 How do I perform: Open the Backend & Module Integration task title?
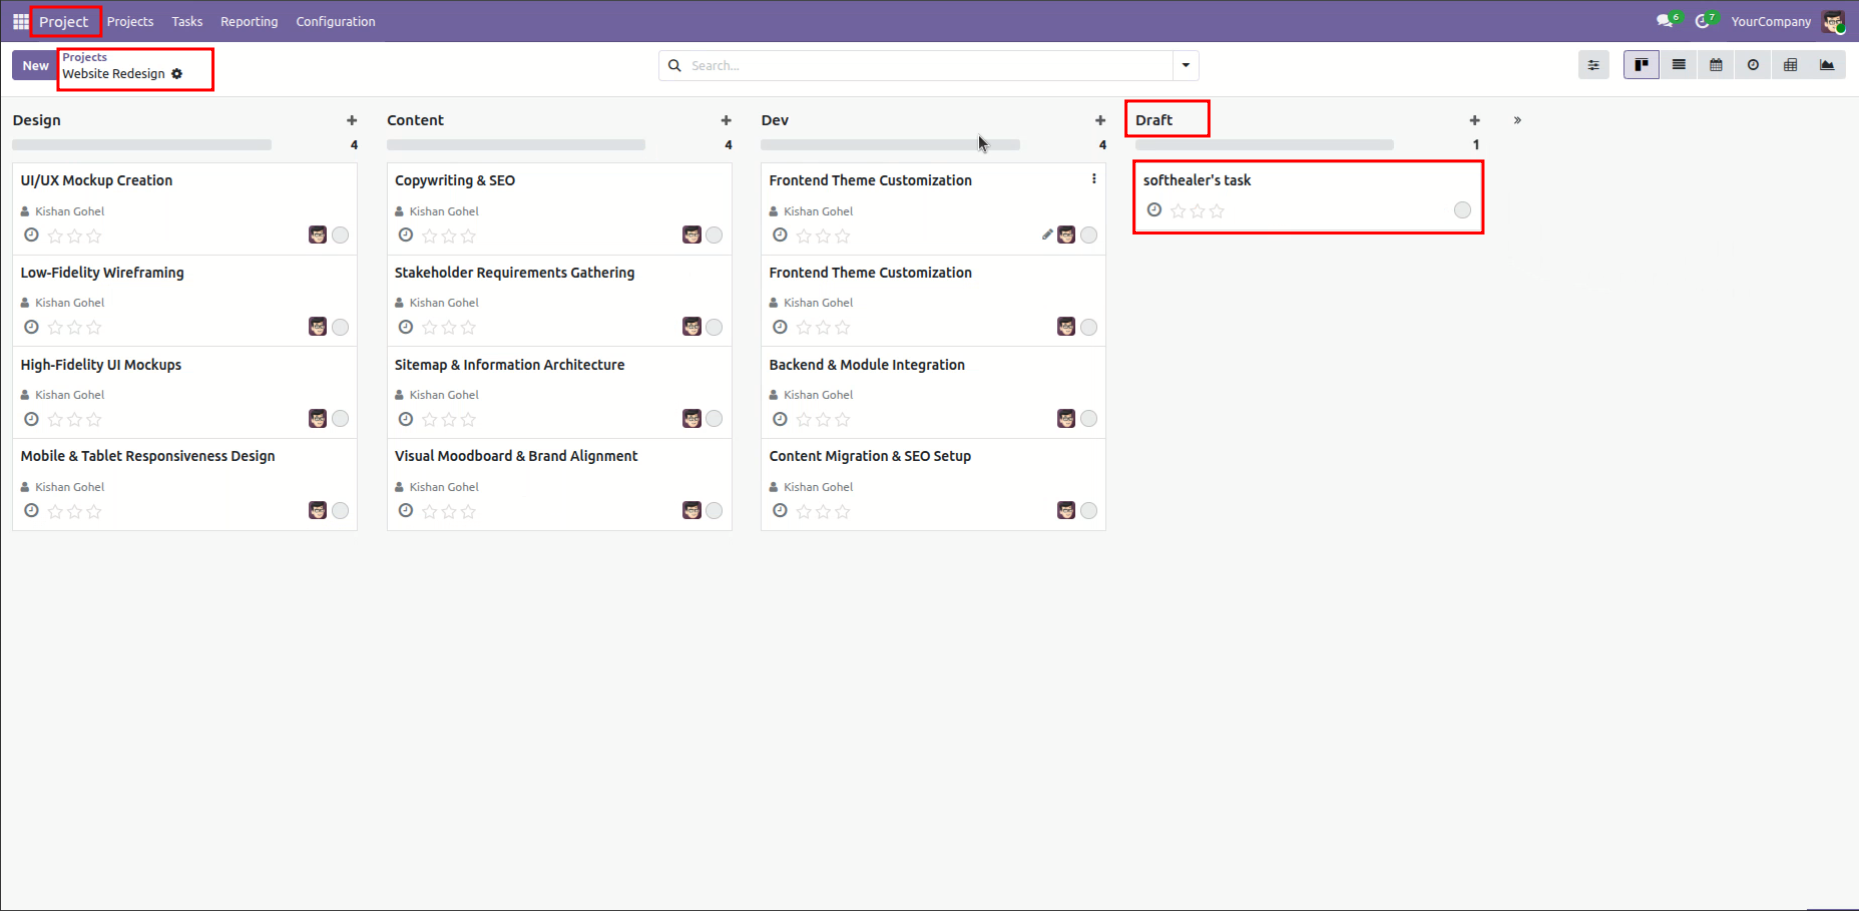[867, 365]
